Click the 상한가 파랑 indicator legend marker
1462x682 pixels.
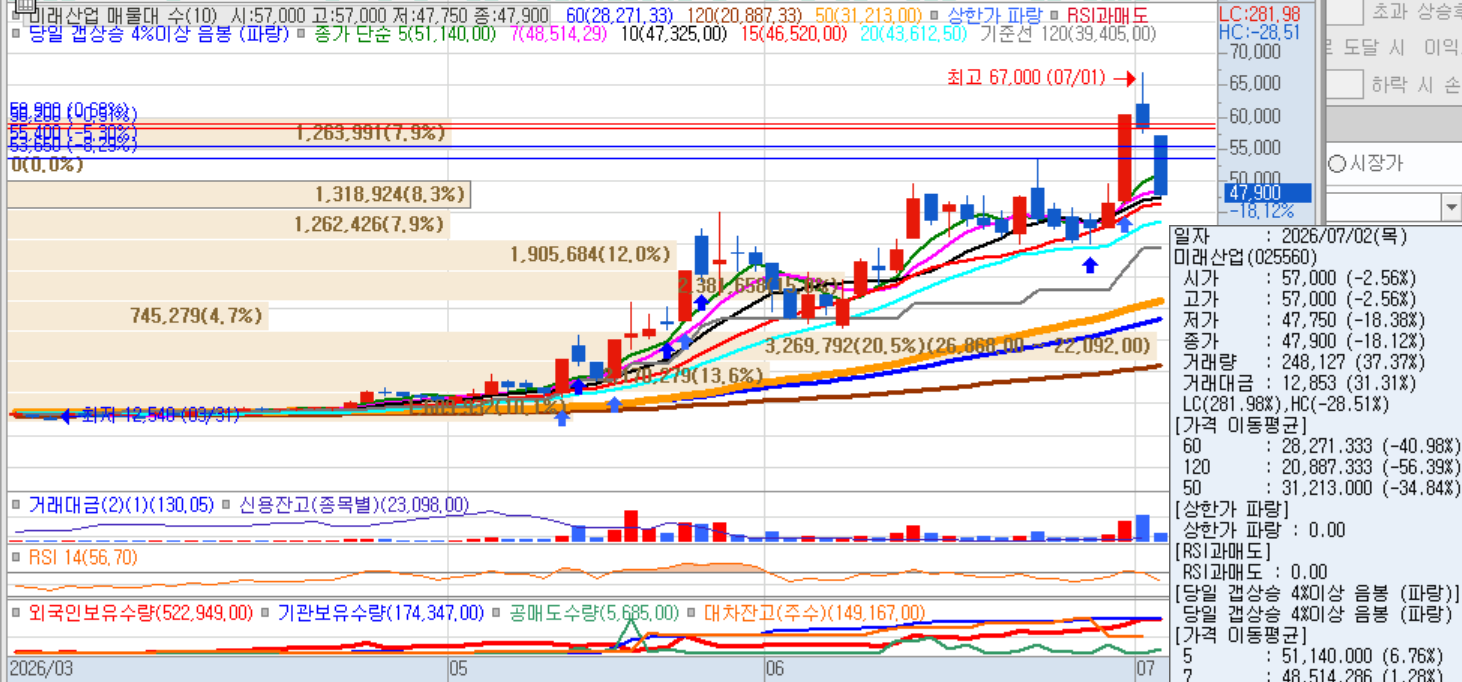coord(932,16)
